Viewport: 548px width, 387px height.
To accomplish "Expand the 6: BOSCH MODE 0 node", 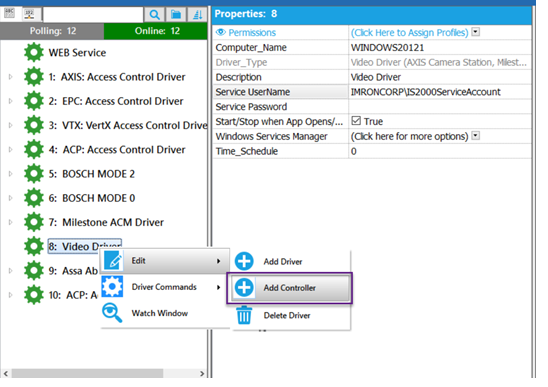I will coord(10,198).
